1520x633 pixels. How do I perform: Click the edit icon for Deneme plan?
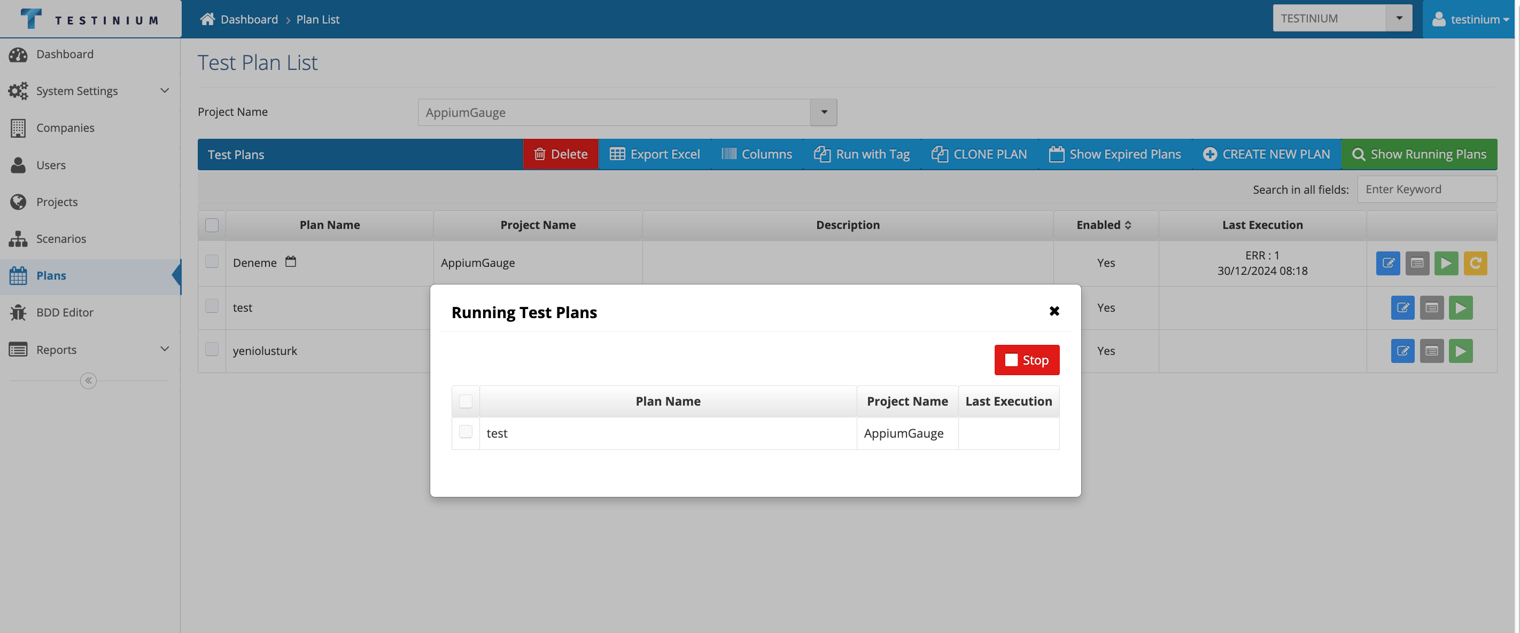pyautogui.click(x=1388, y=263)
